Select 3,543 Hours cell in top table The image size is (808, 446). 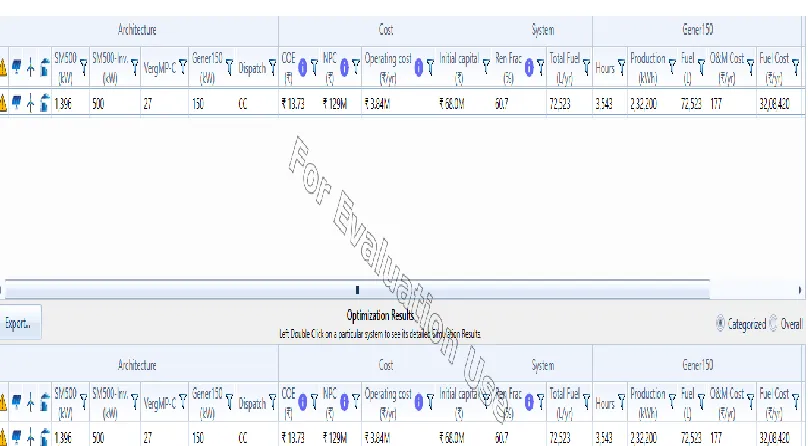tap(604, 104)
